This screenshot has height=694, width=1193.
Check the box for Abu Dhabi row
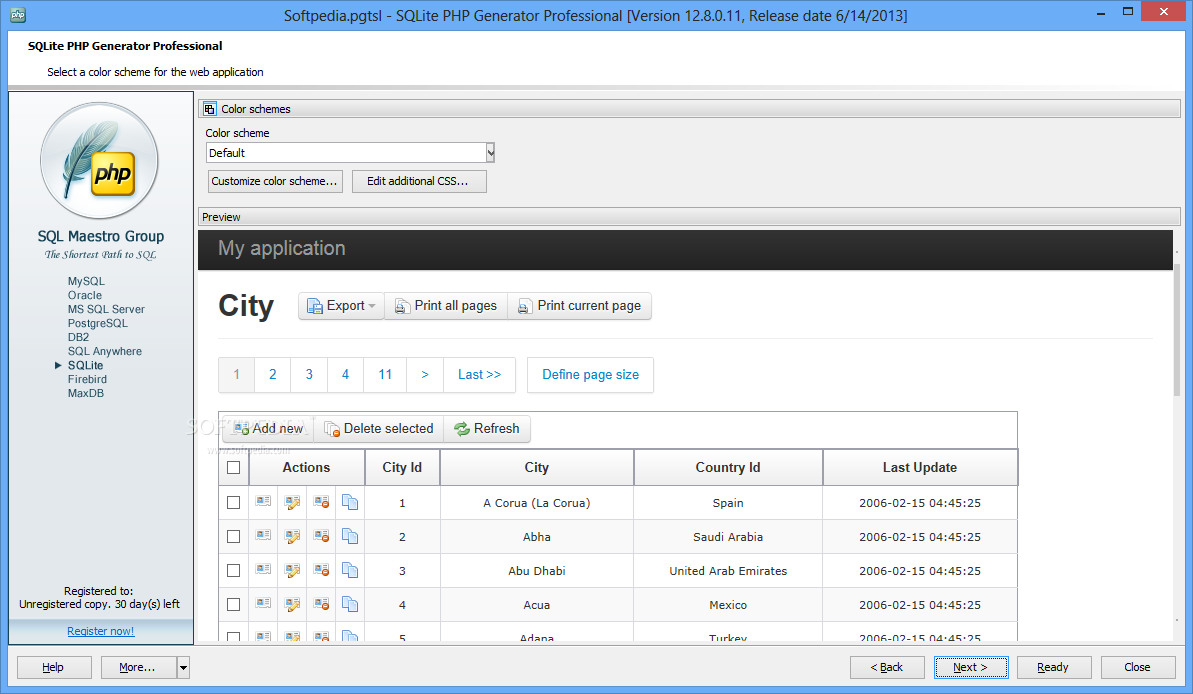[x=234, y=571]
